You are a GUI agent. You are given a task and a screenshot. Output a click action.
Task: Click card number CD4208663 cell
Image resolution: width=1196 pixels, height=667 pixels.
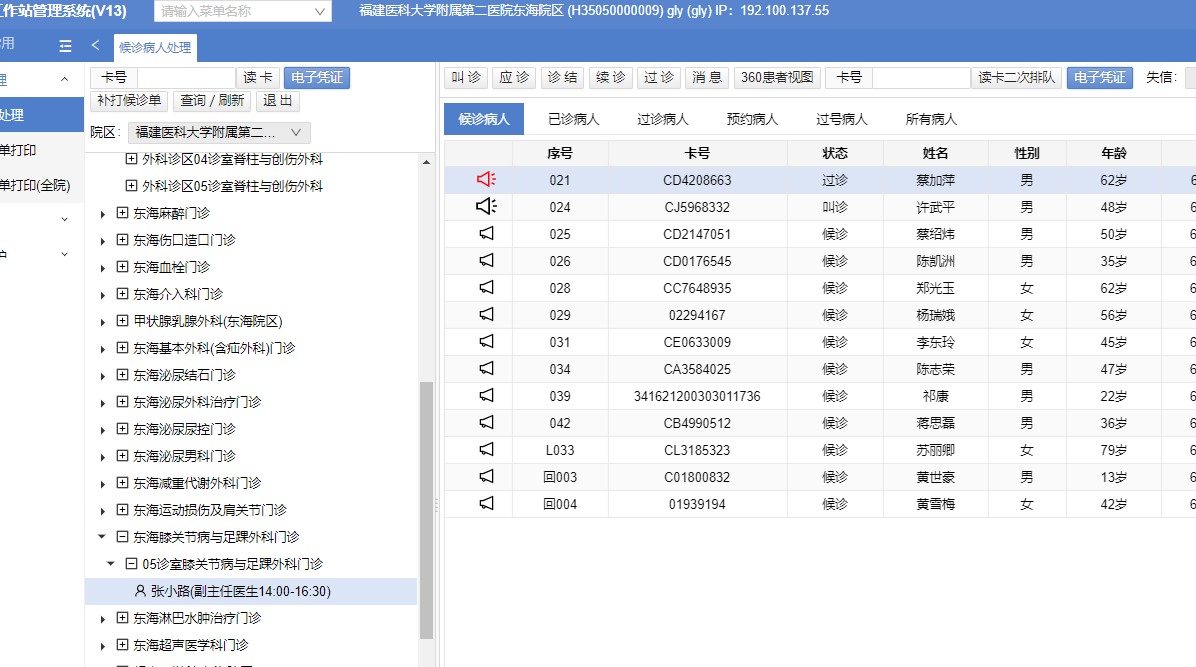point(697,180)
